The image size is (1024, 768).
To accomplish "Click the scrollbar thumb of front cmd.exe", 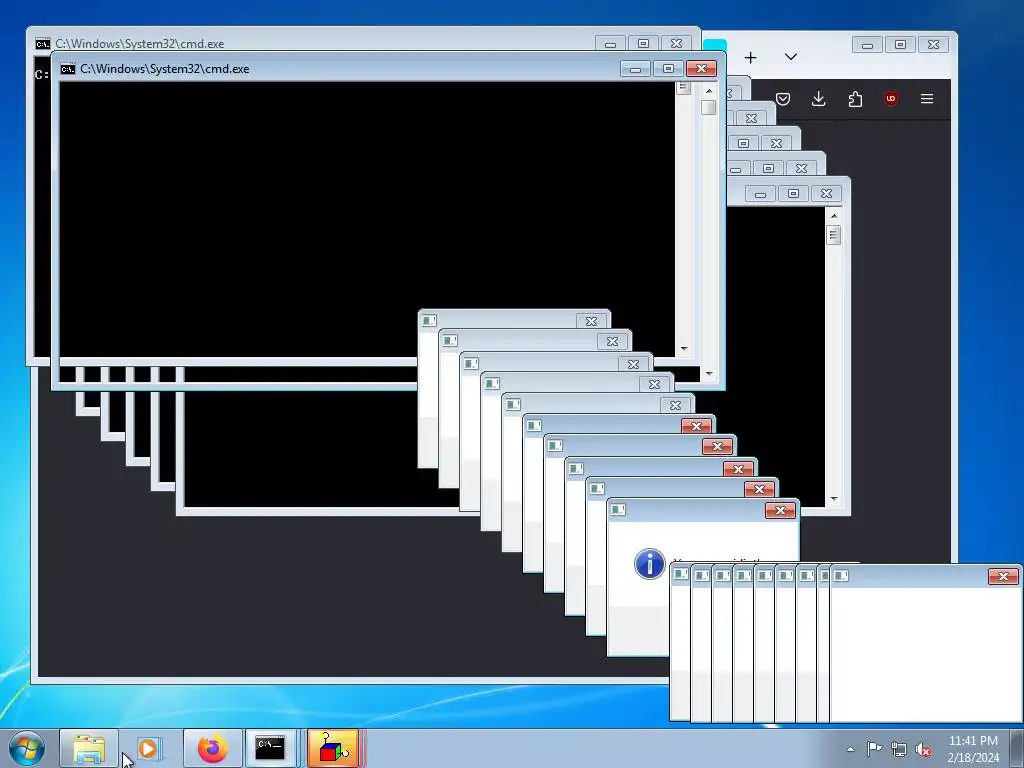I will tap(709, 107).
